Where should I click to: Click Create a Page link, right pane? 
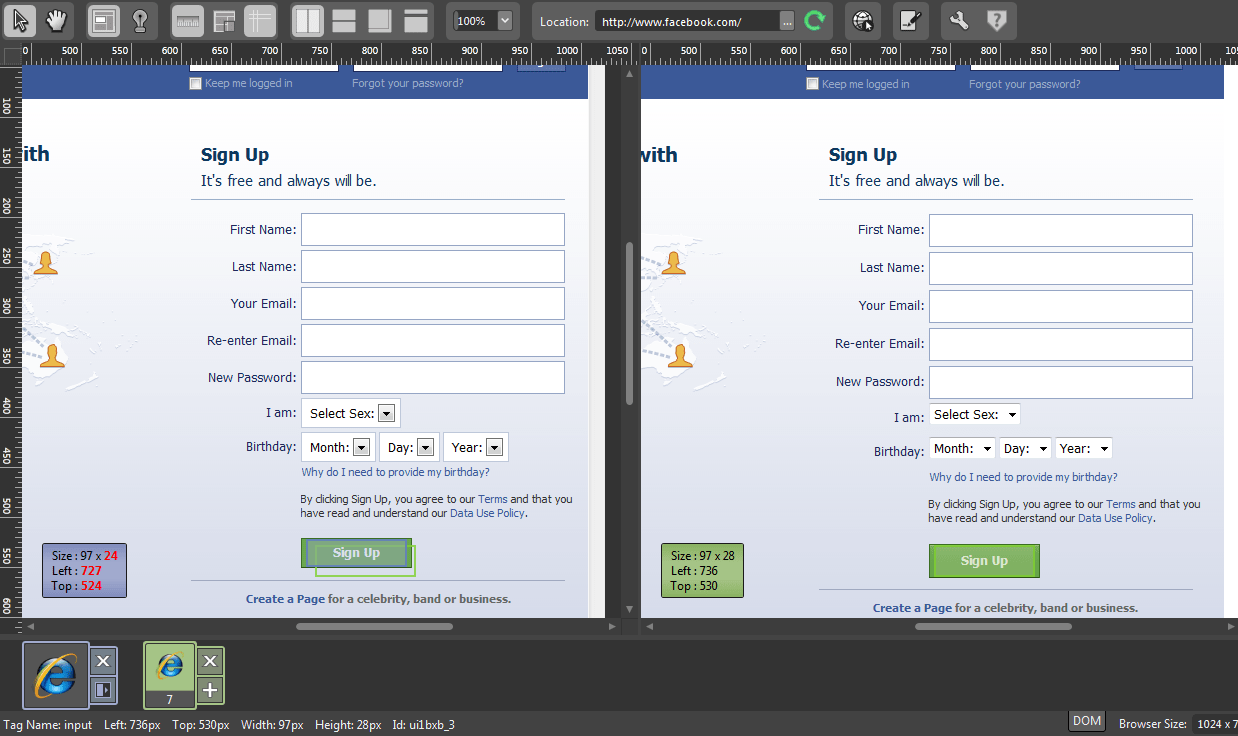(912, 608)
